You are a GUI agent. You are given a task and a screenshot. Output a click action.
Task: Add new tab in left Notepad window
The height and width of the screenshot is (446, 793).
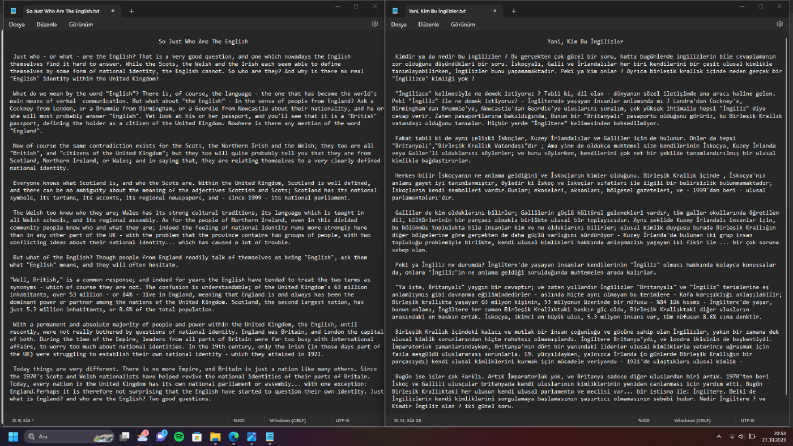pos(131,11)
